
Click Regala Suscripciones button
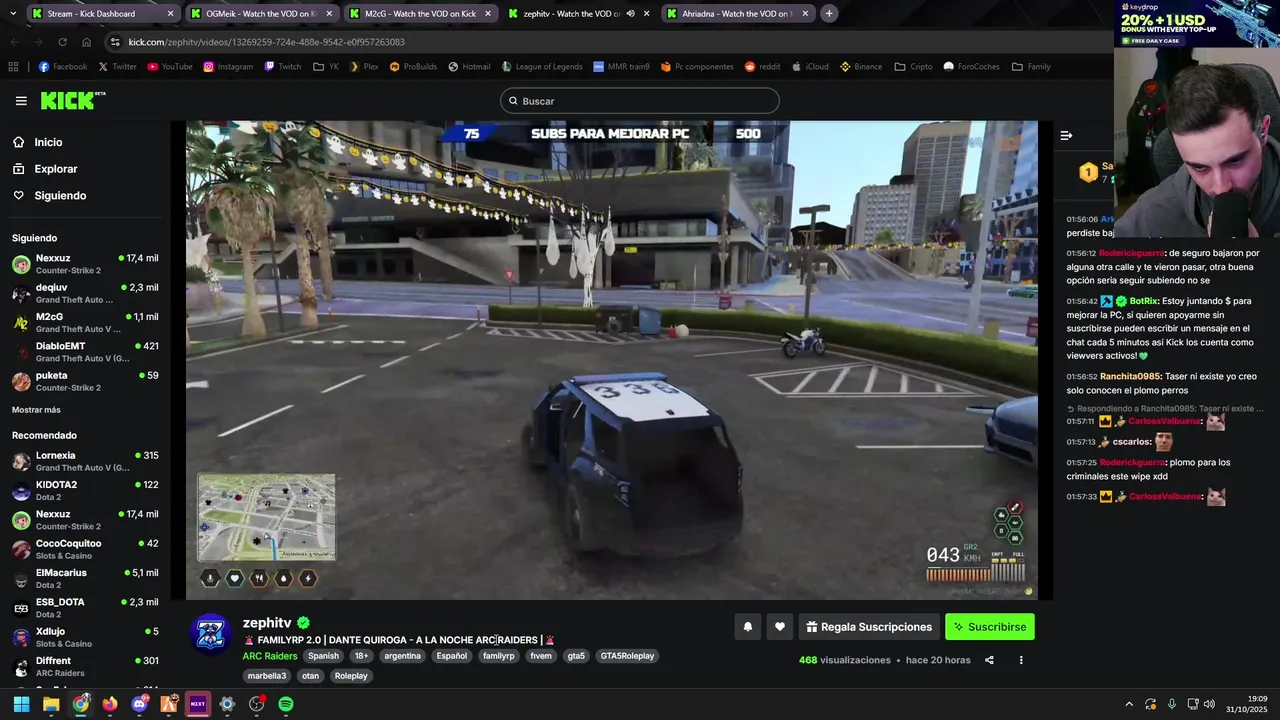point(869,627)
